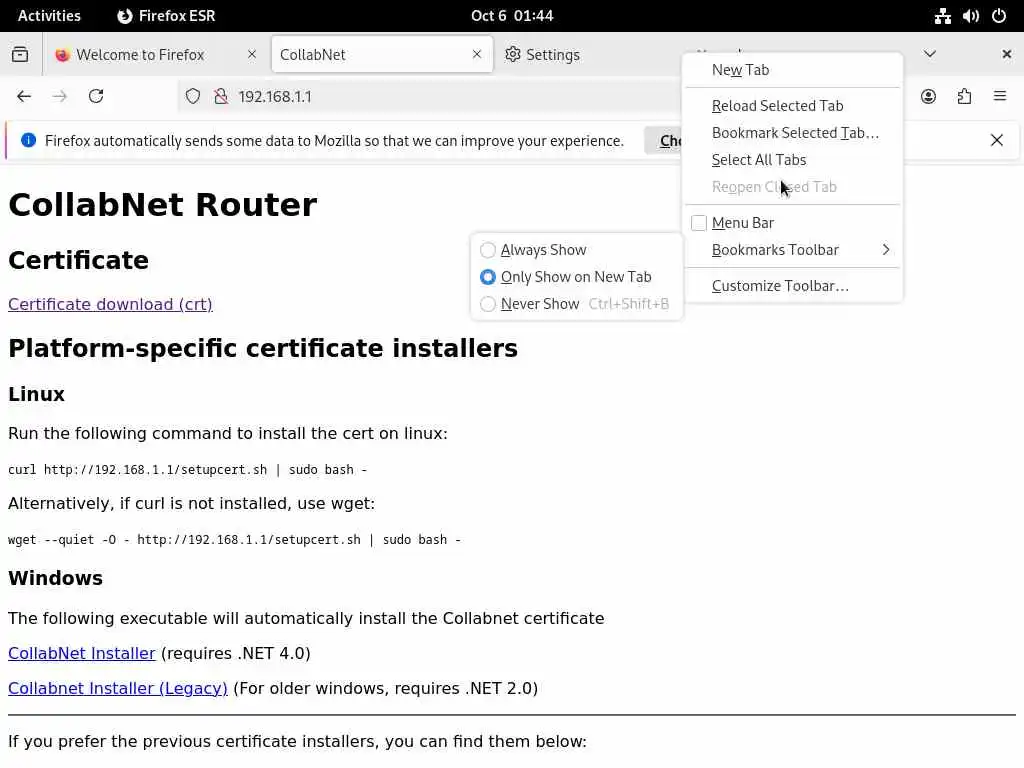Image resolution: width=1024 pixels, height=768 pixels.
Task: Go back using the back arrow
Action: 24,97
